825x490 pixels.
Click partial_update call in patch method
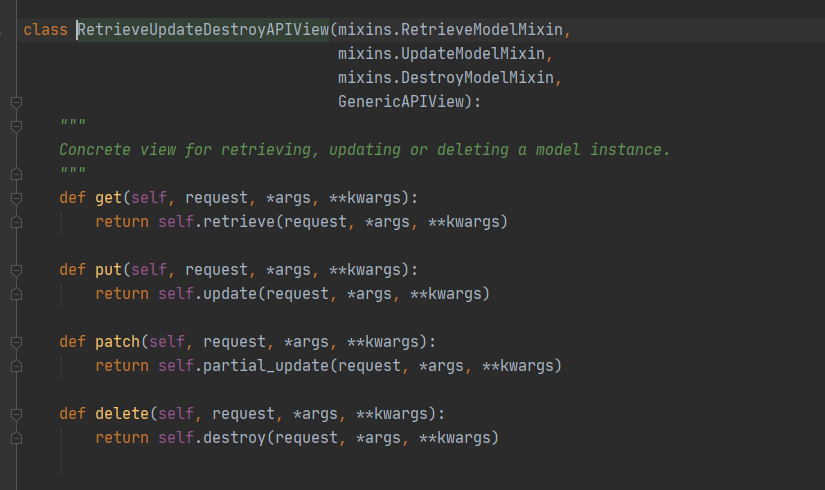pyautogui.click(x=266, y=366)
